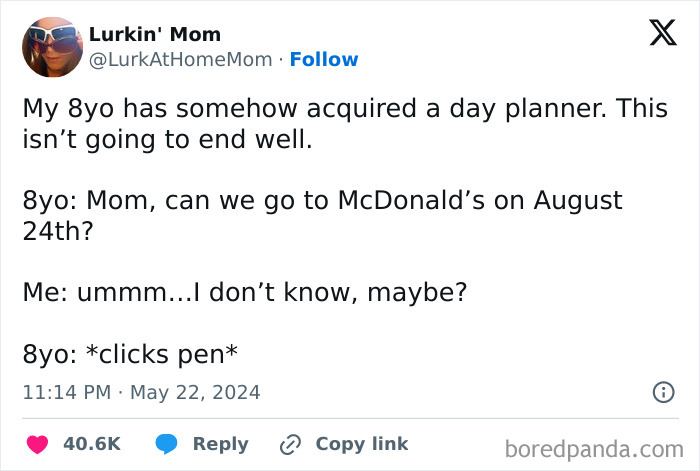Click the chain link copy icon
The image size is (700, 471).
291,444
